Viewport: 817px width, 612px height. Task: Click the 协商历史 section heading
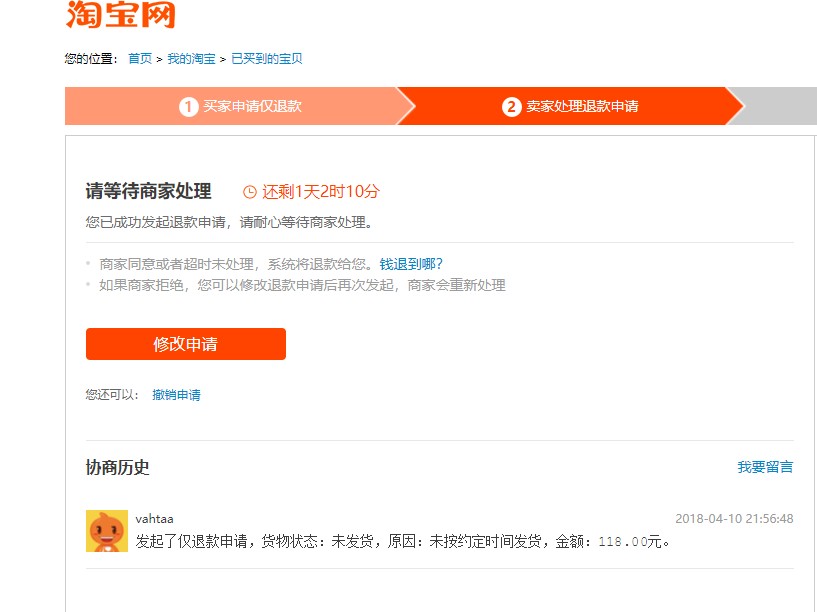click(x=117, y=467)
